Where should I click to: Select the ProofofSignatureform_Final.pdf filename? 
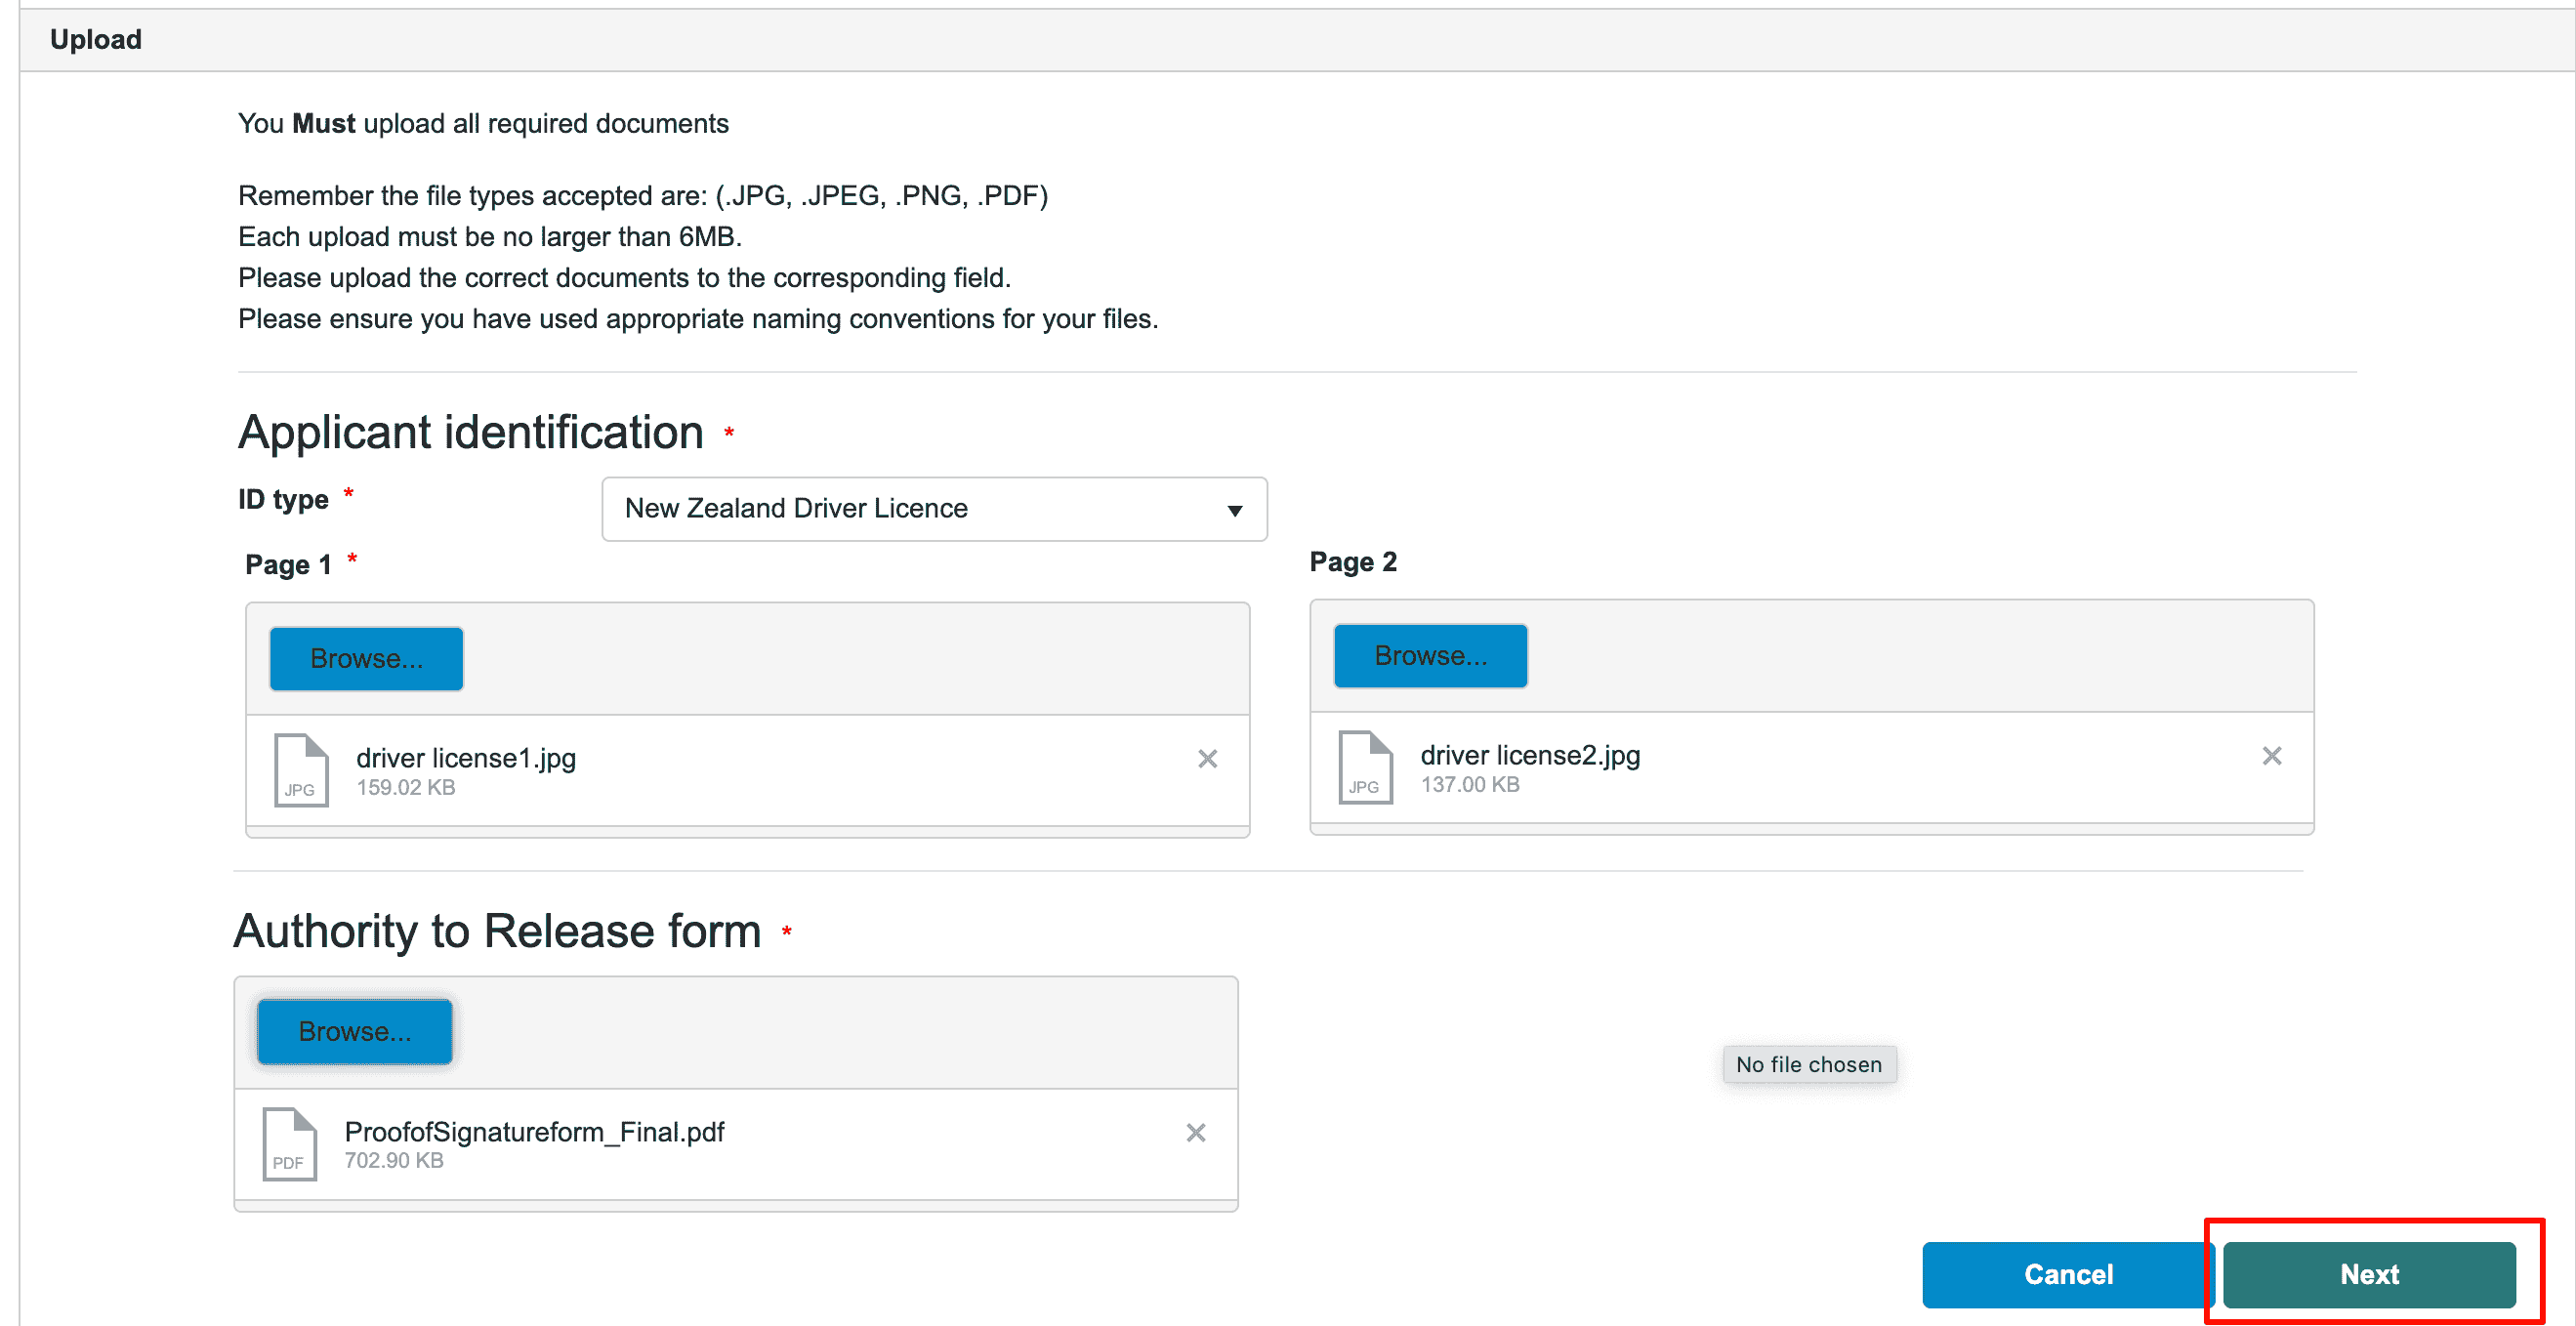click(534, 1131)
